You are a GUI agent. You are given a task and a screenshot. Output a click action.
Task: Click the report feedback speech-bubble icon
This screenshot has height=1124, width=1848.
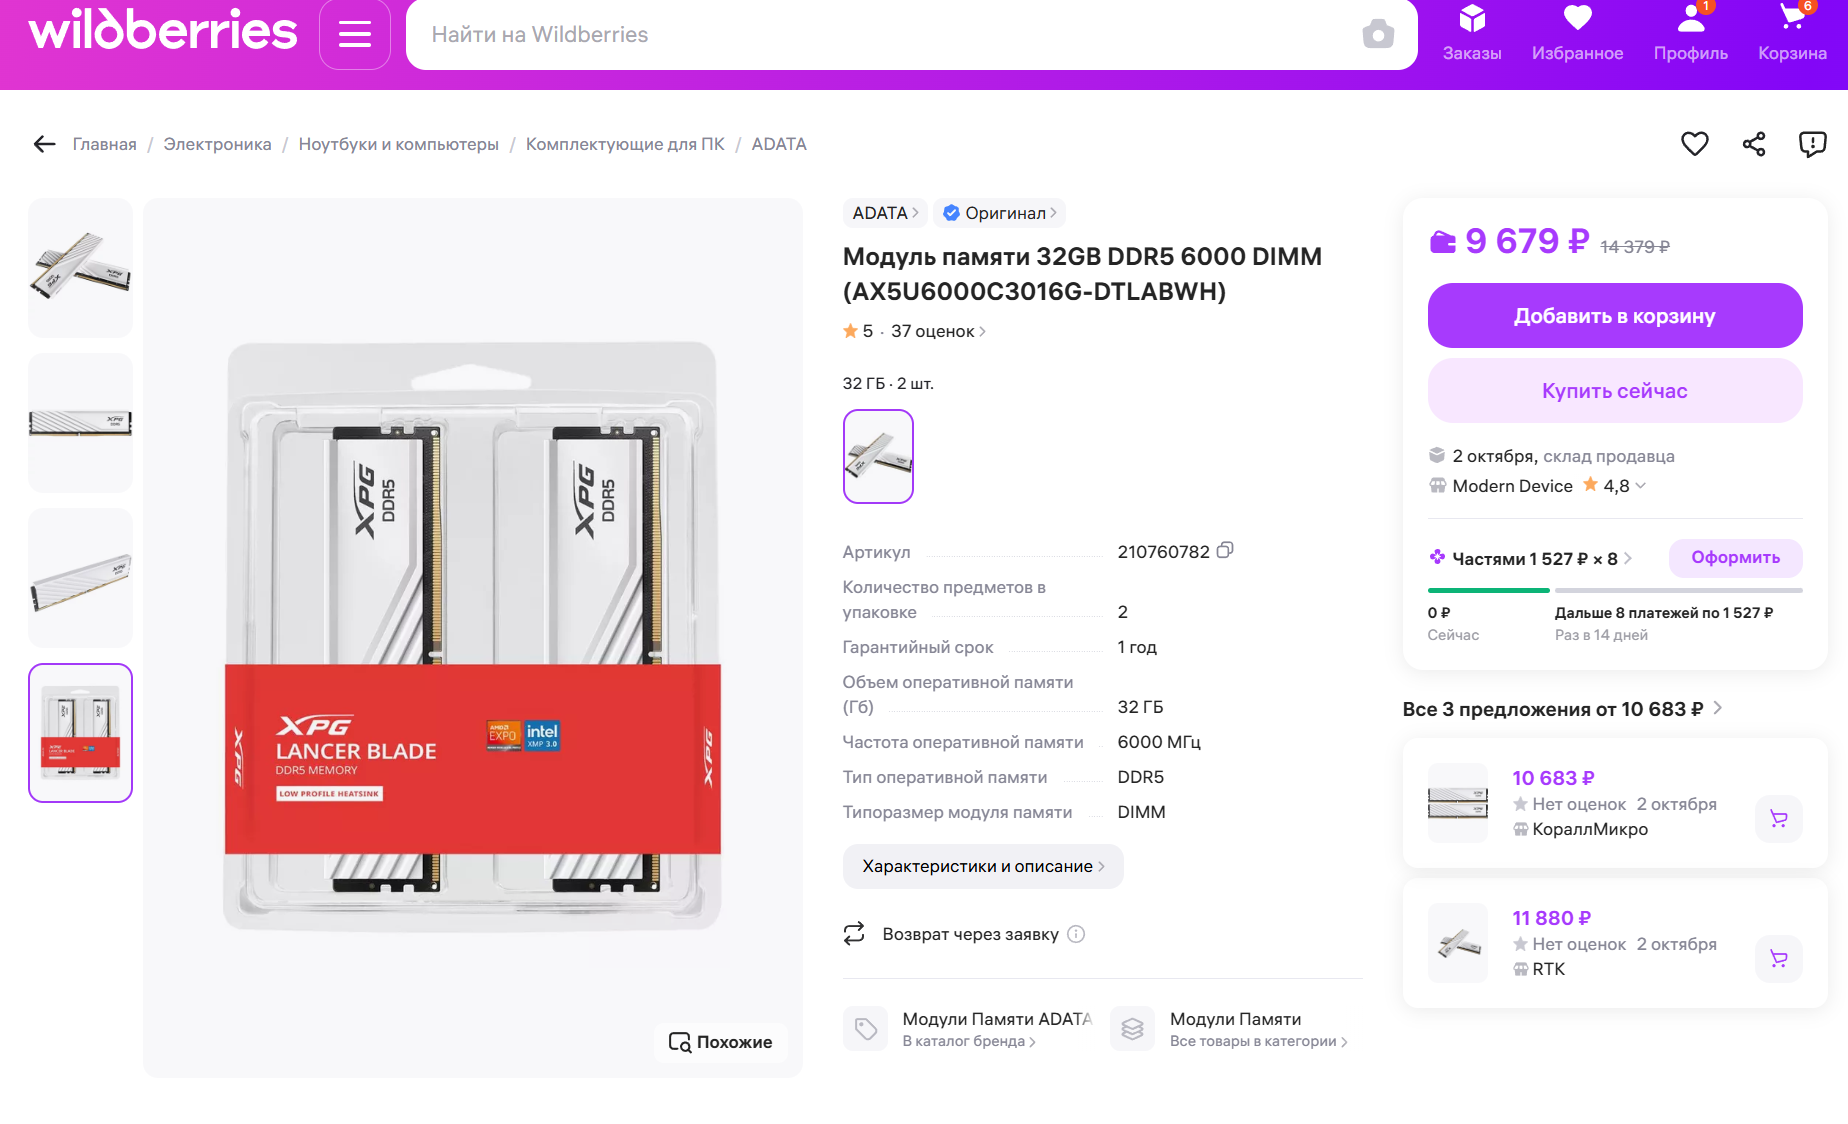1811,144
